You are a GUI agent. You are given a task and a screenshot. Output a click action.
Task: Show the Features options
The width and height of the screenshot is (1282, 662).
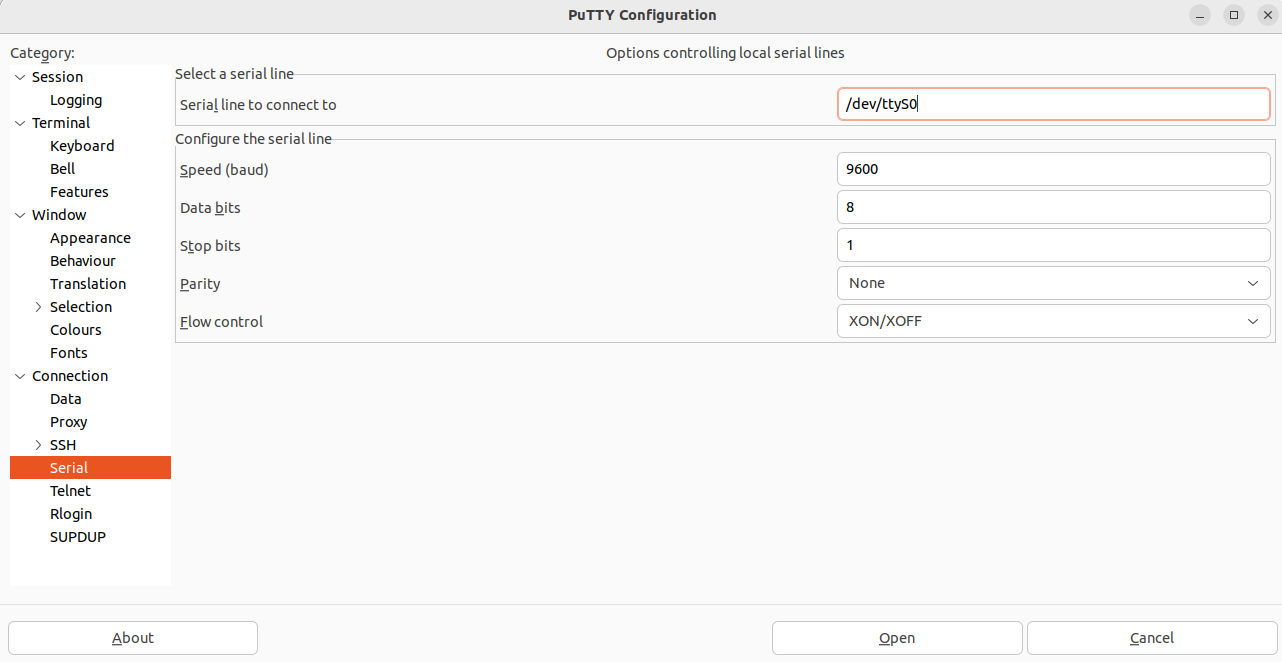point(79,192)
